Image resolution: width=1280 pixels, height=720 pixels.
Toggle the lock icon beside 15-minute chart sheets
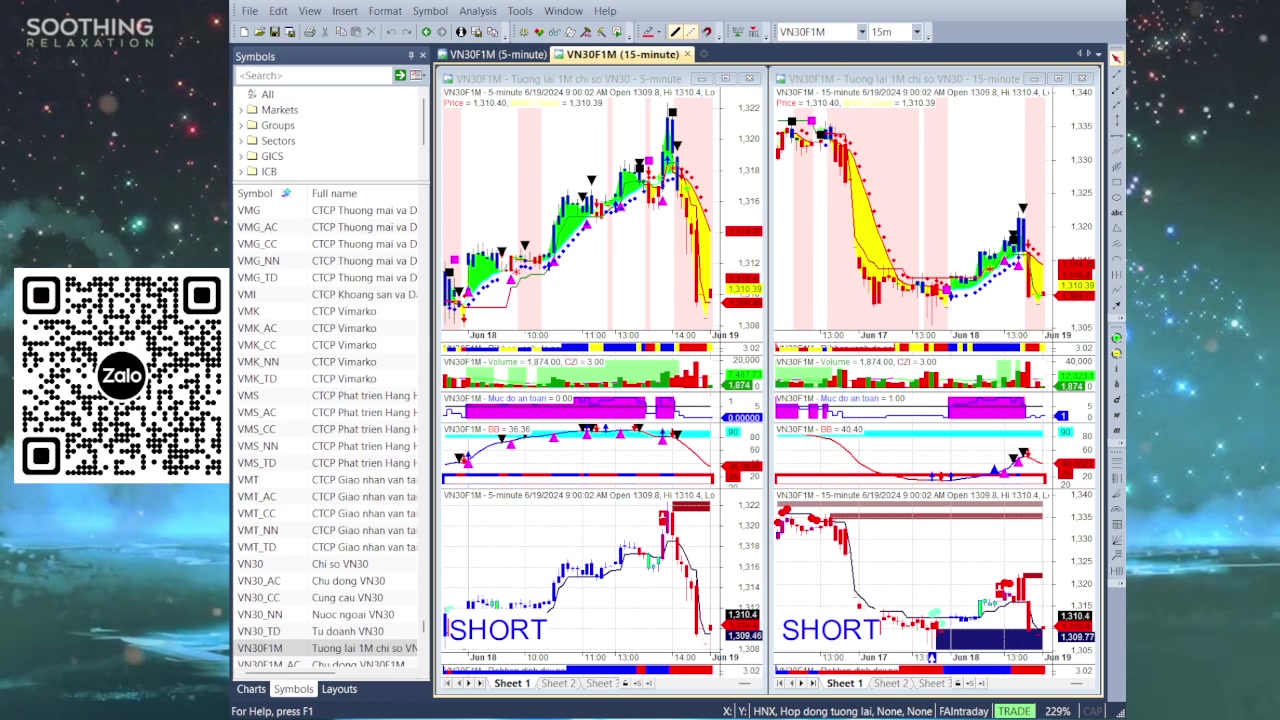coord(958,684)
